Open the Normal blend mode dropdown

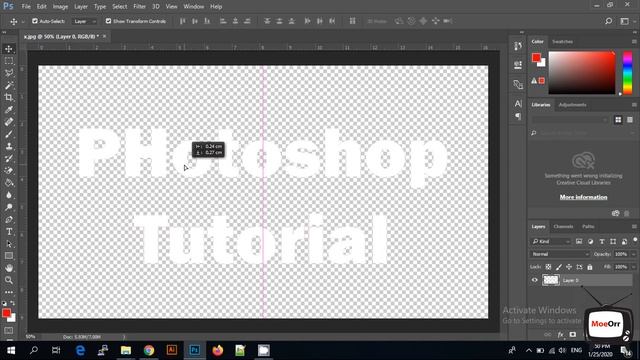click(x=560, y=254)
